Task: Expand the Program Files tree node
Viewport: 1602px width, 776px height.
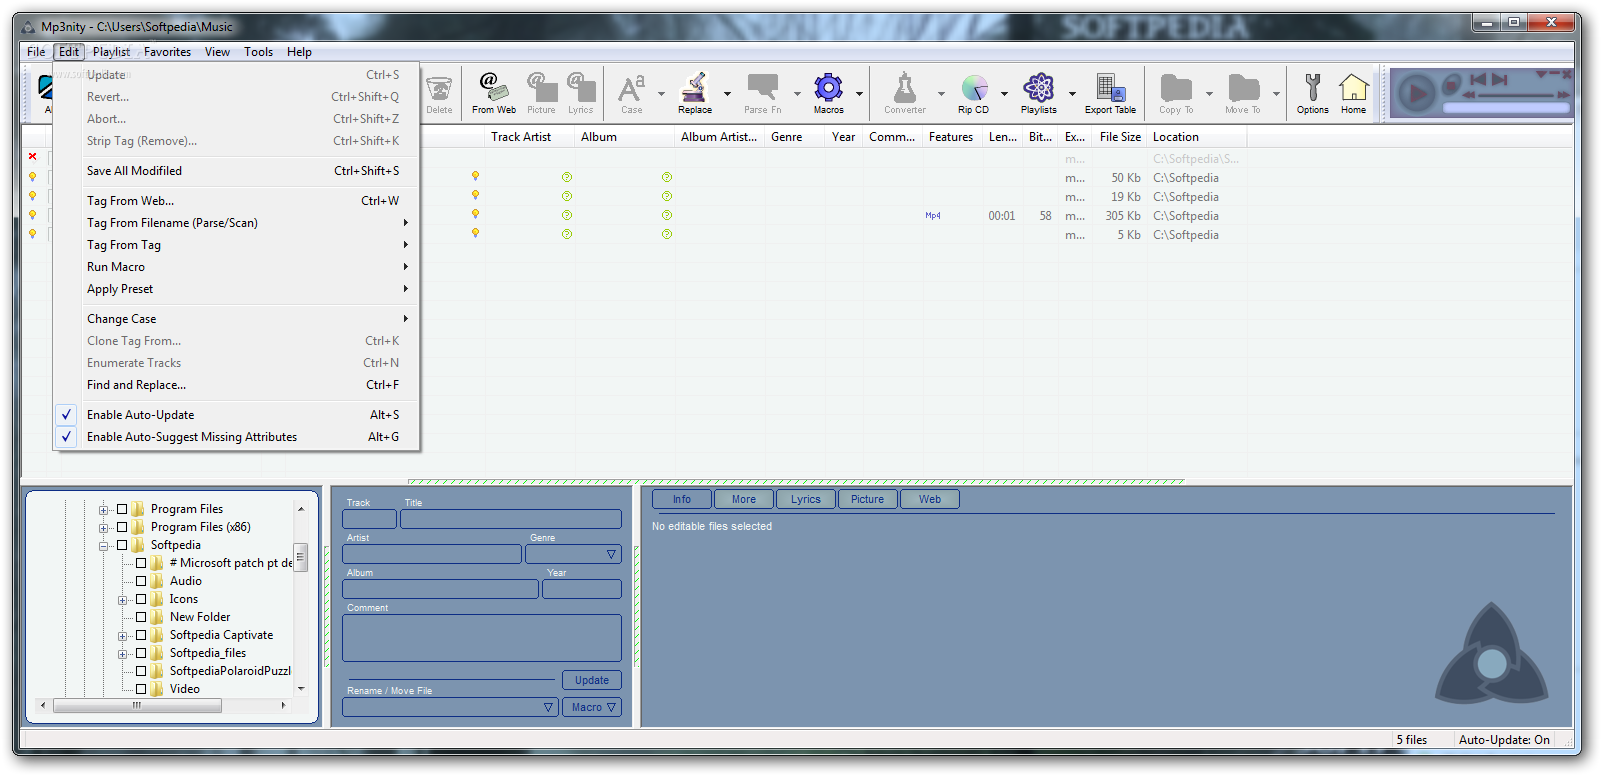Action: [103, 510]
